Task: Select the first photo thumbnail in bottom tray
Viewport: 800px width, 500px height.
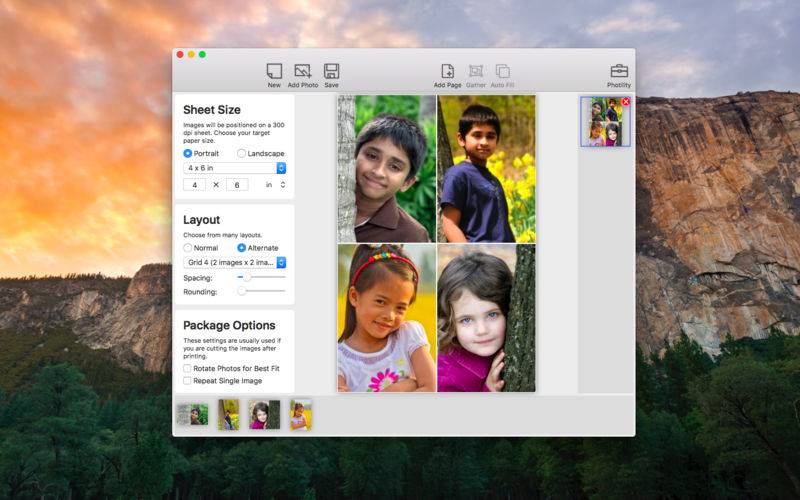Action: (x=192, y=415)
